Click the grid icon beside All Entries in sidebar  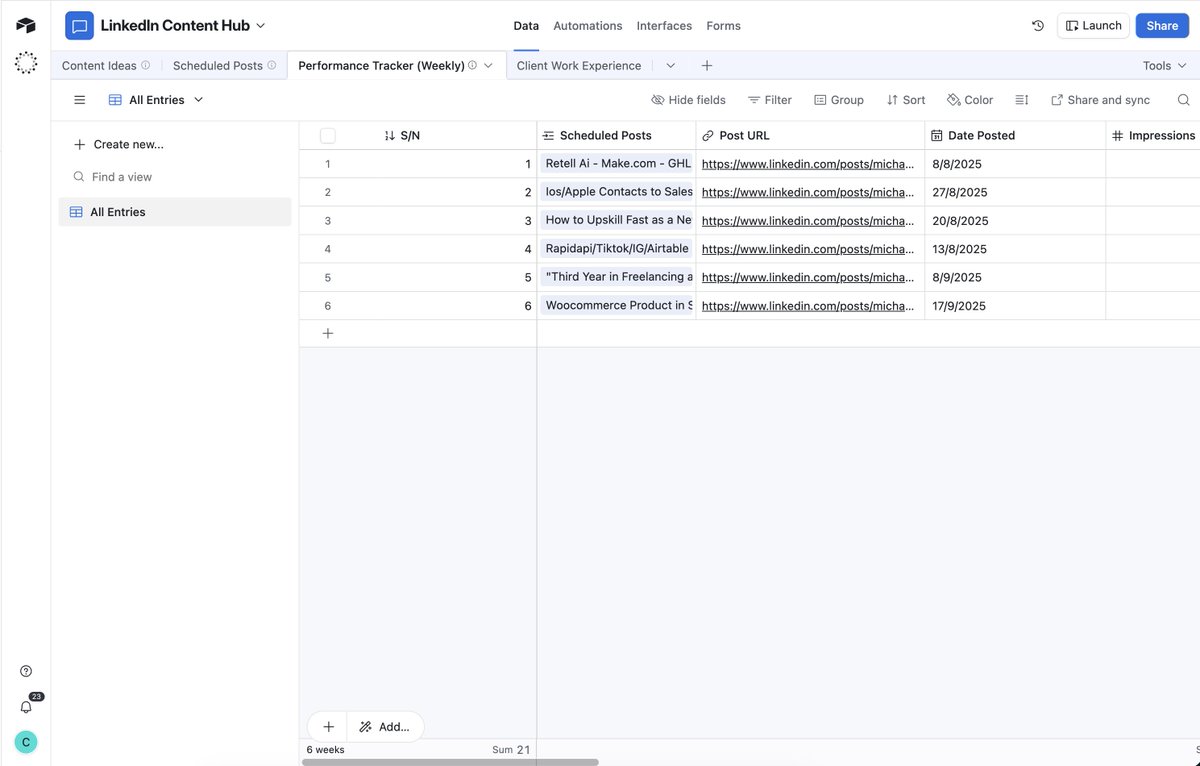76,212
